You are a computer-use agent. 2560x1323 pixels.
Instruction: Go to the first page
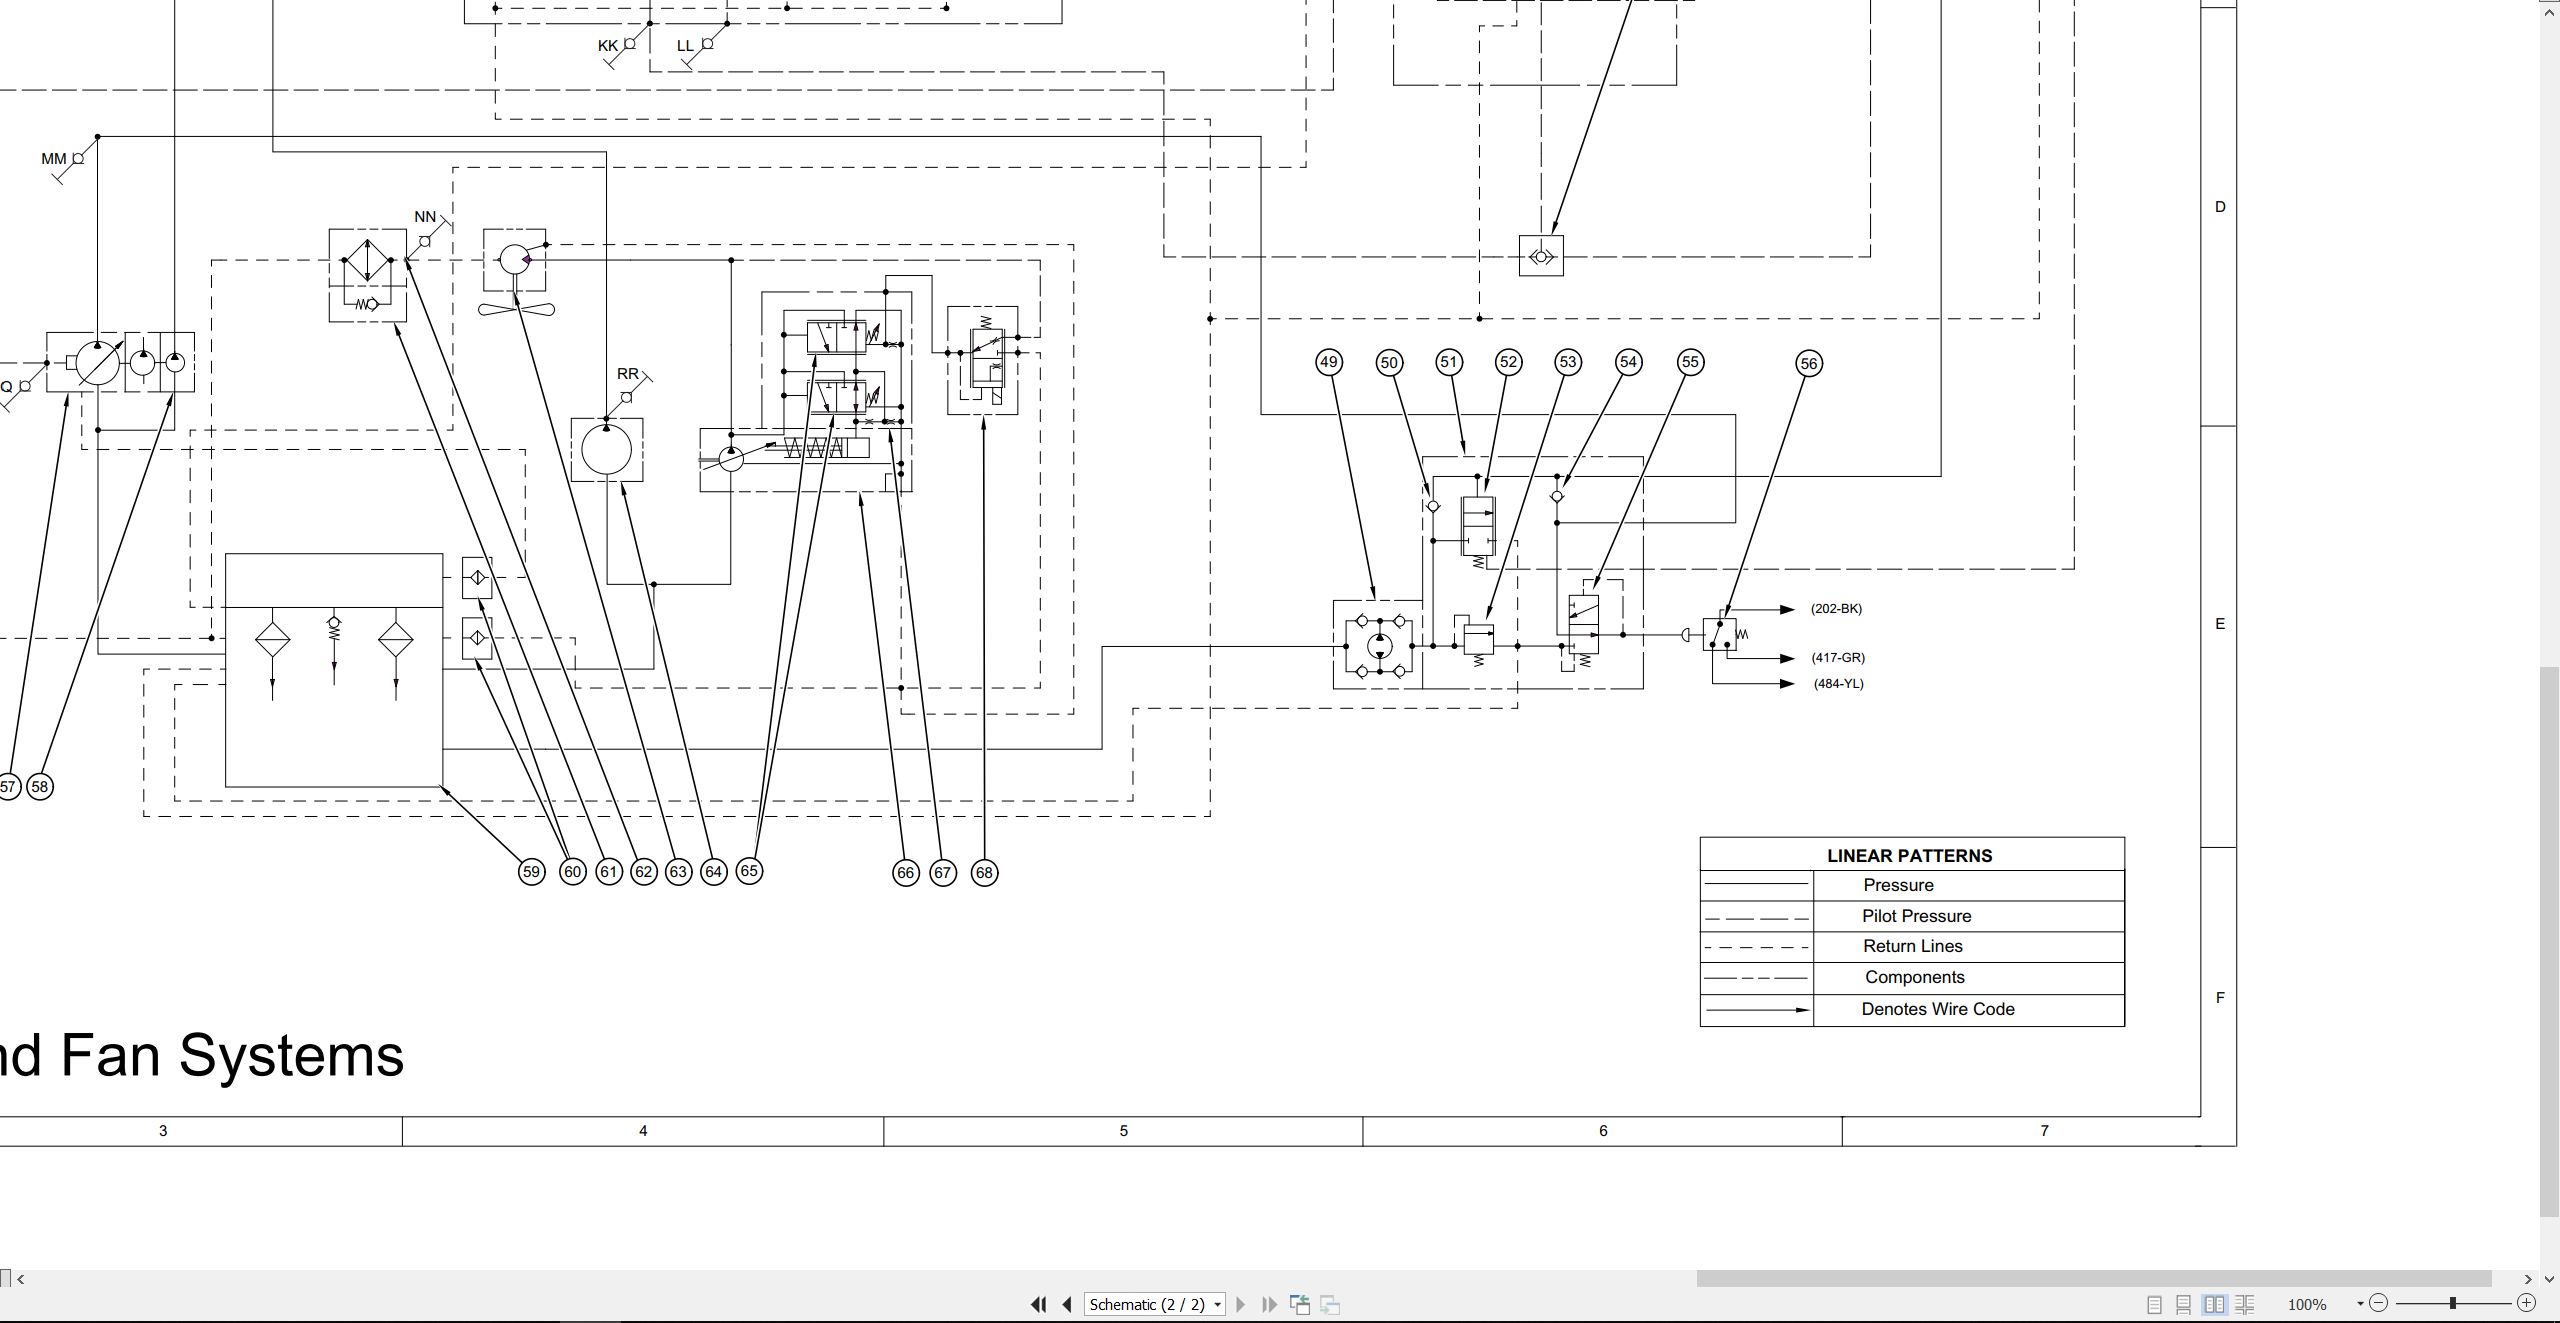(1038, 1304)
